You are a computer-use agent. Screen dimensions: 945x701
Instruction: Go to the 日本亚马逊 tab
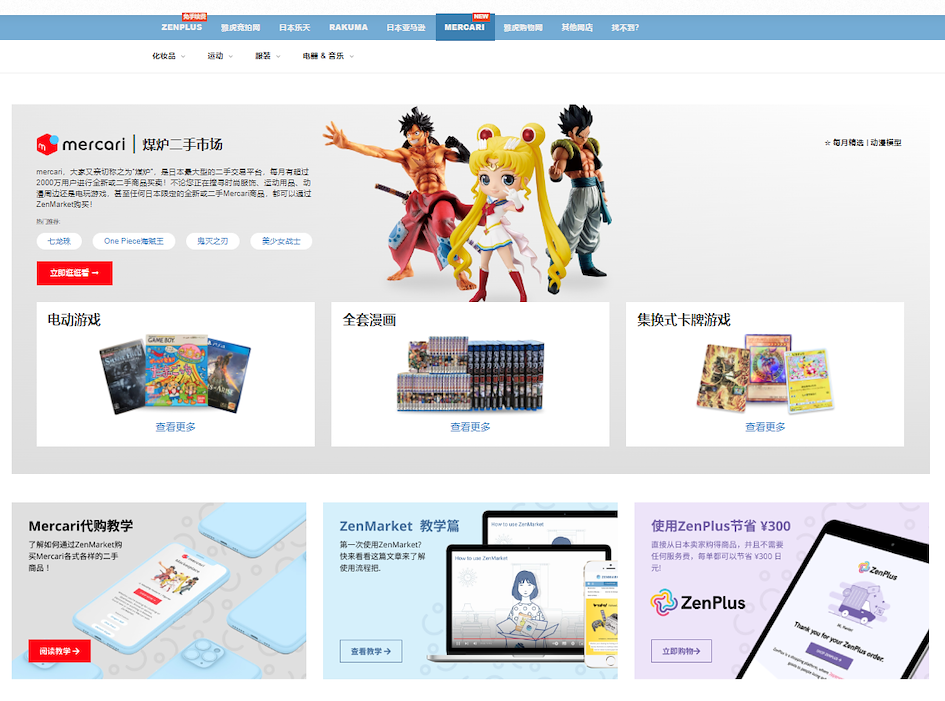(x=406, y=28)
